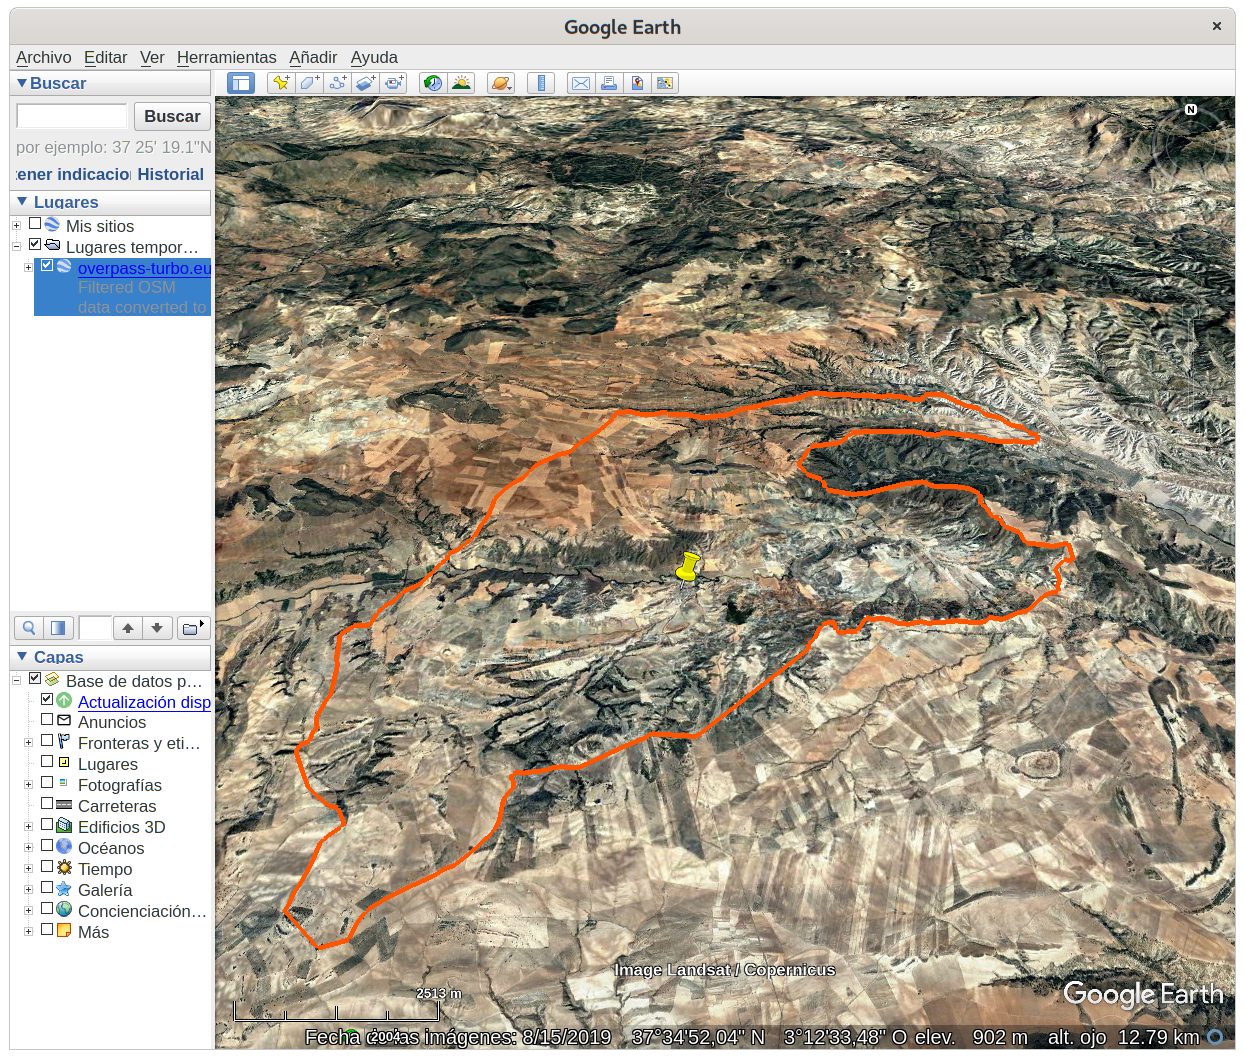Save the image using the toolbar icon

coord(636,83)
